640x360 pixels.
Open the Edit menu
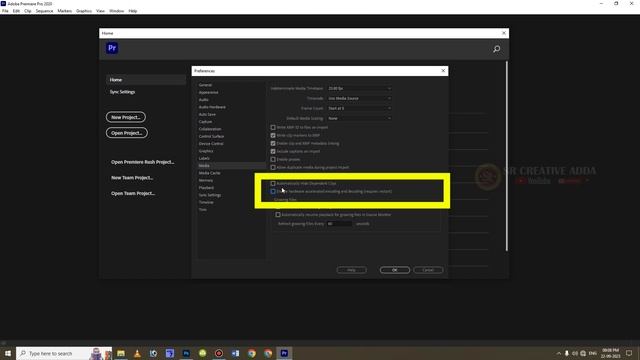(x=16, y=11)
